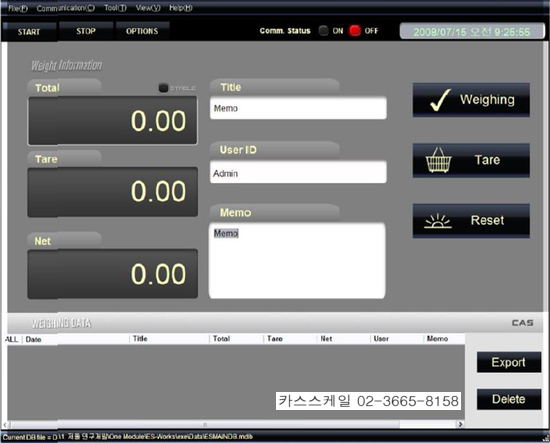Click the Tare button label
The height and width of the screenshot is (443, 550).
click(x=487, y=160)
